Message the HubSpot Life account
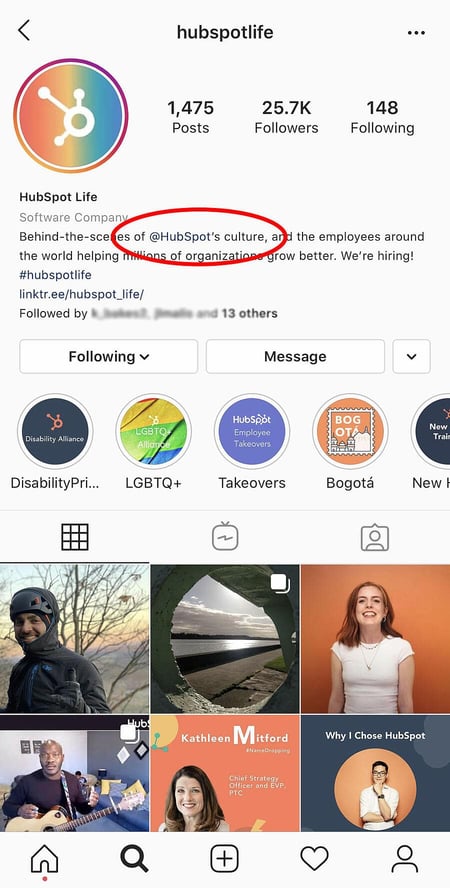This screenshot has width=450, height=888. (295, 356)
